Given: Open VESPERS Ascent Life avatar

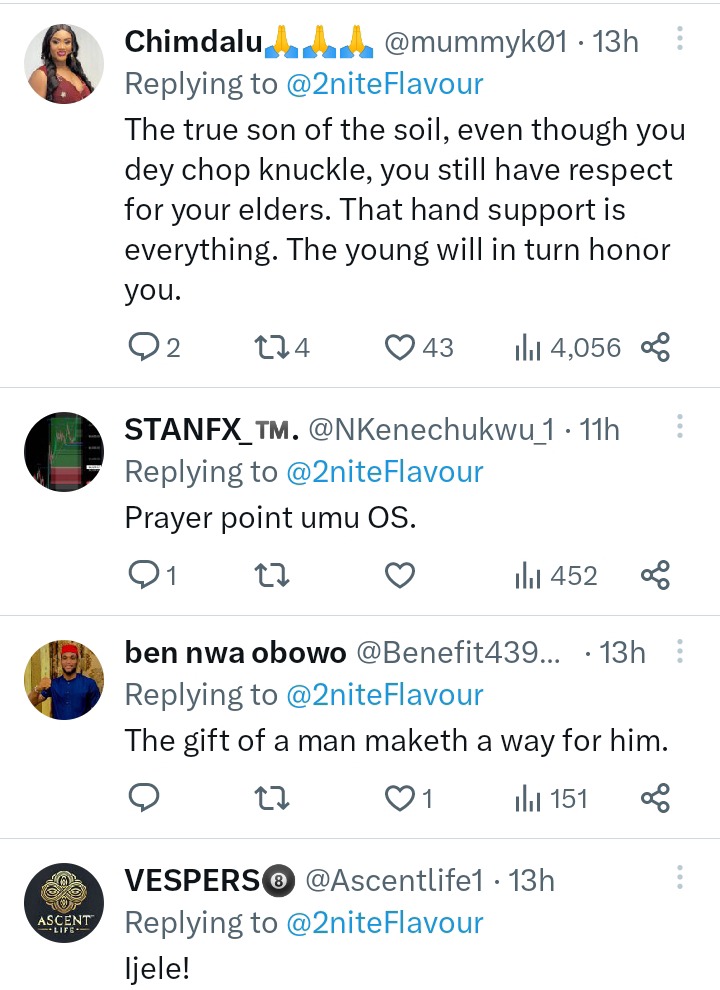Looking at the screenshot, I should click(x=64, y=903).
